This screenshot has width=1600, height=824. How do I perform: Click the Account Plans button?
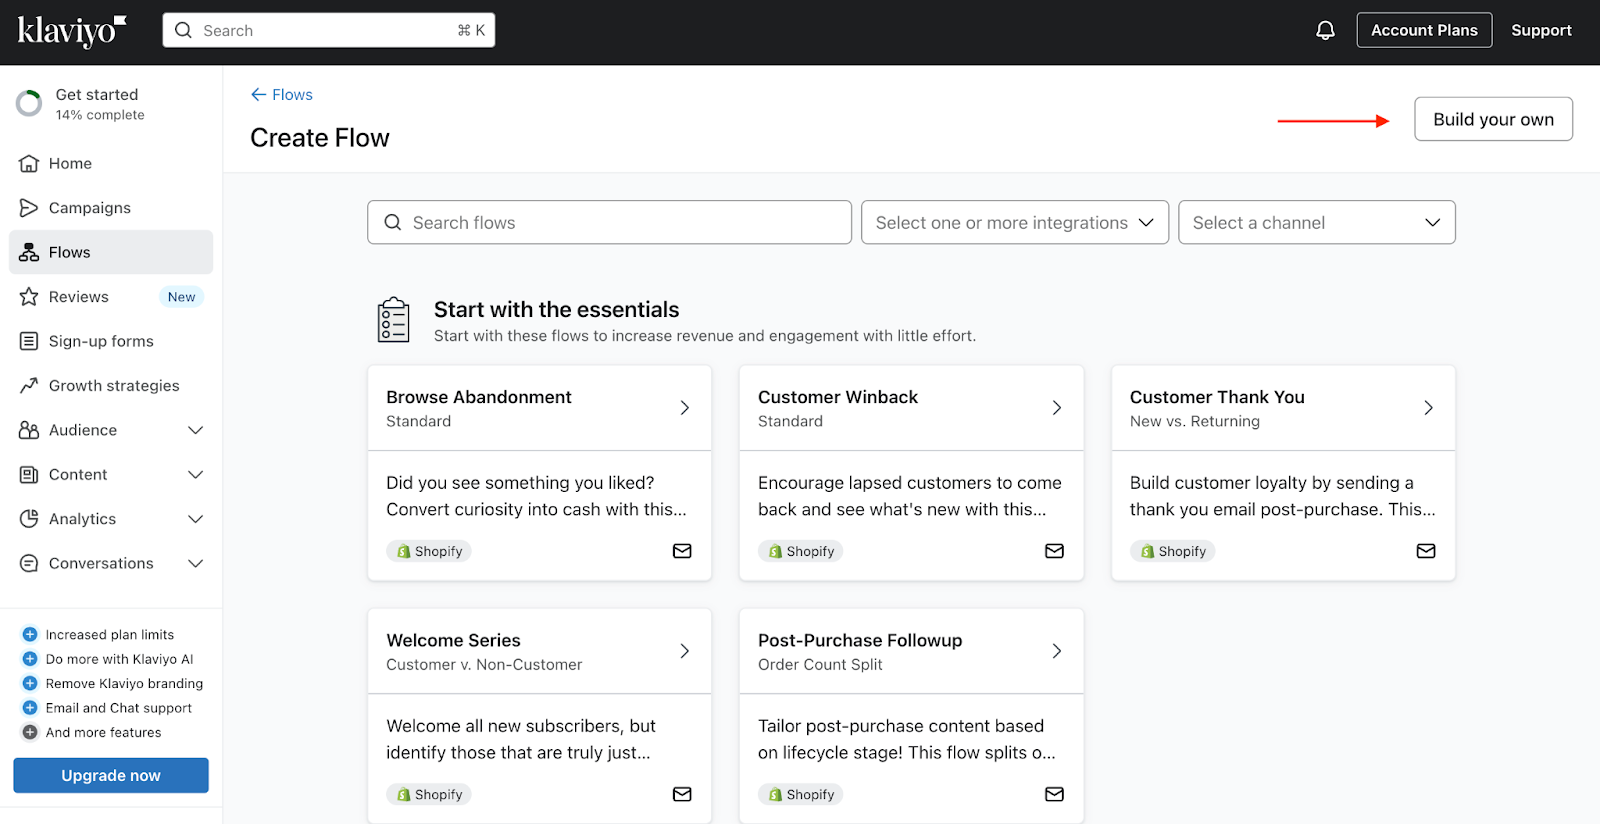(1424, 30)
